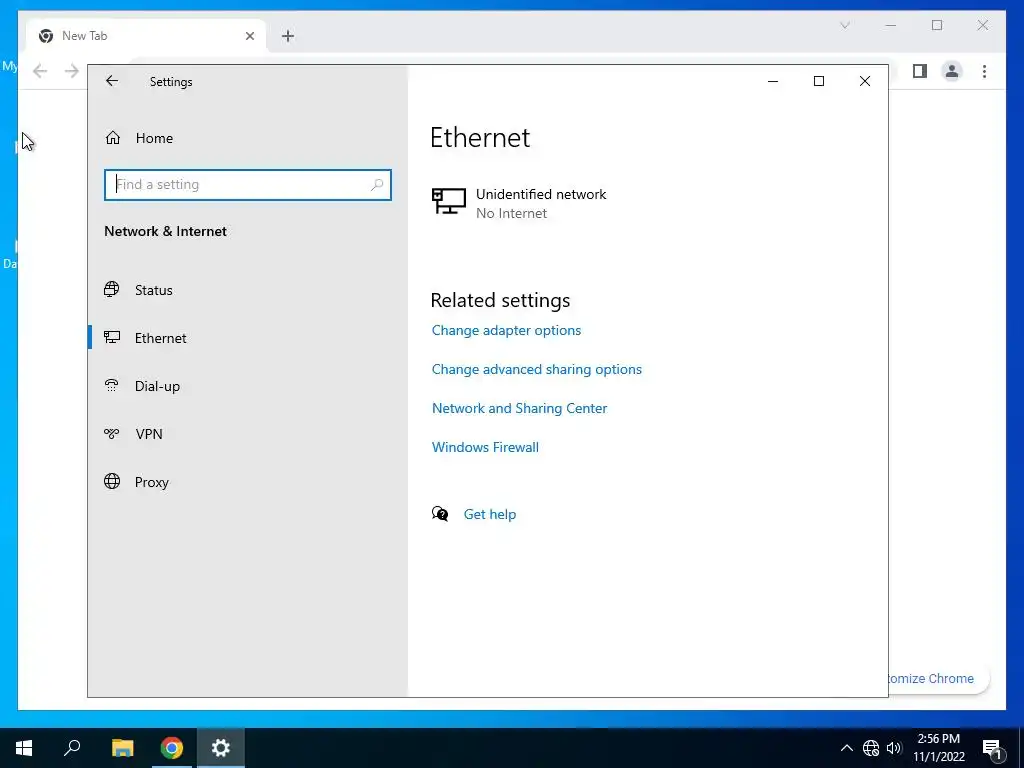Show hidden system tray icons
Viewport: 1024px width, 768px height.
(x=846, y=748)
